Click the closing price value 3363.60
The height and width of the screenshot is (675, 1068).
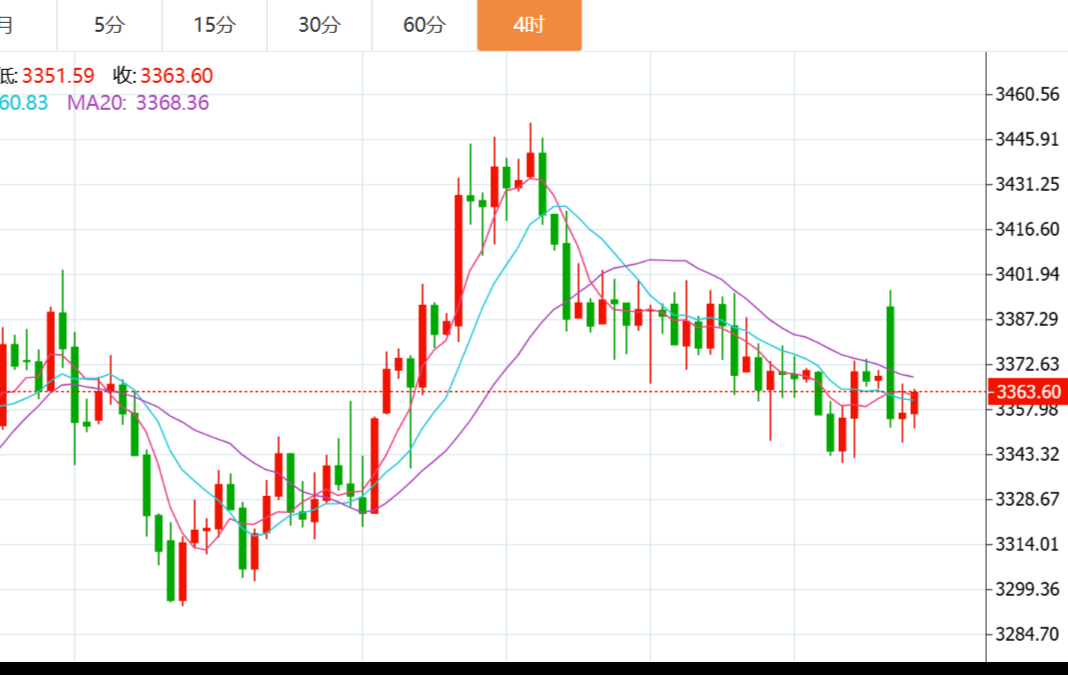tap(177, 76)
